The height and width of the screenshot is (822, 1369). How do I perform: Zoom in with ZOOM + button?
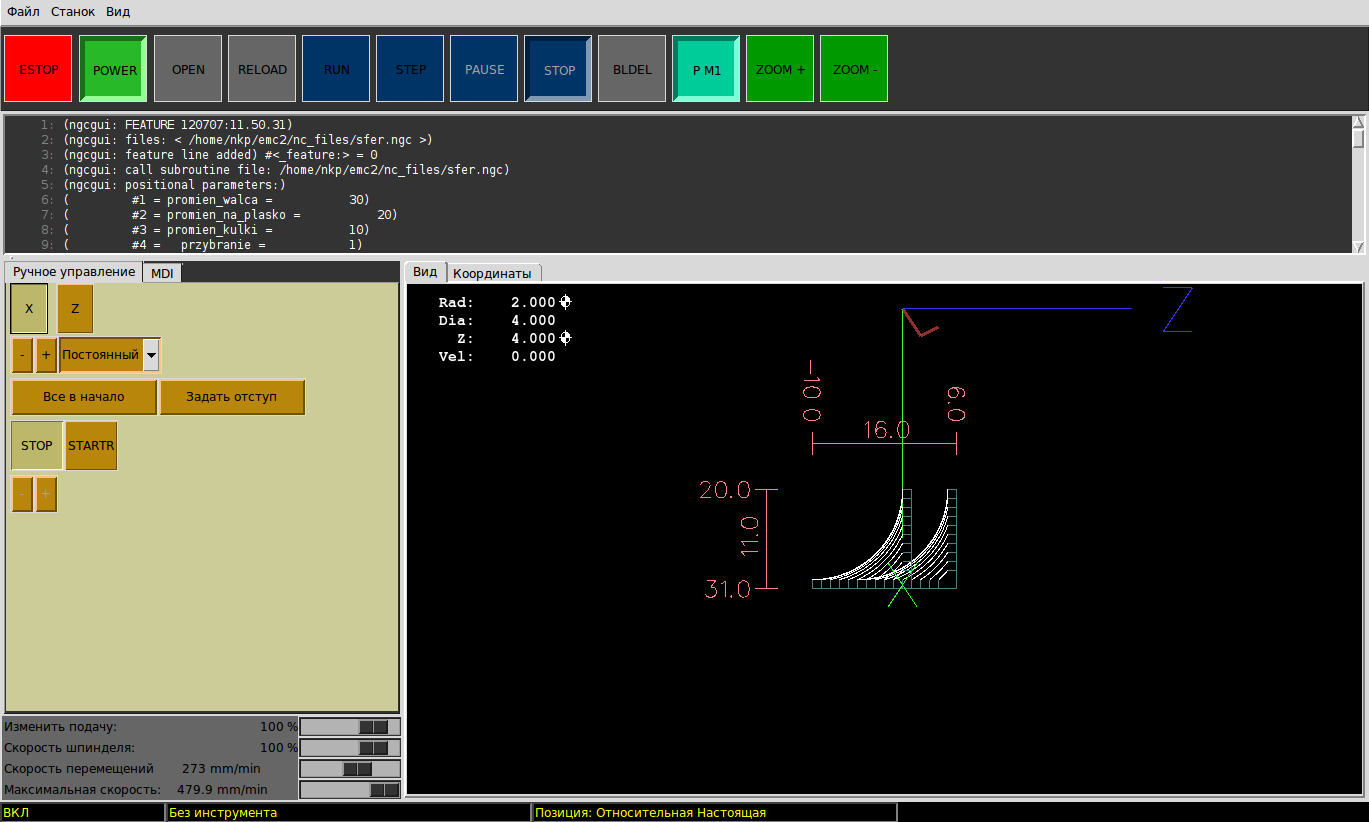(x=780, y=69)
